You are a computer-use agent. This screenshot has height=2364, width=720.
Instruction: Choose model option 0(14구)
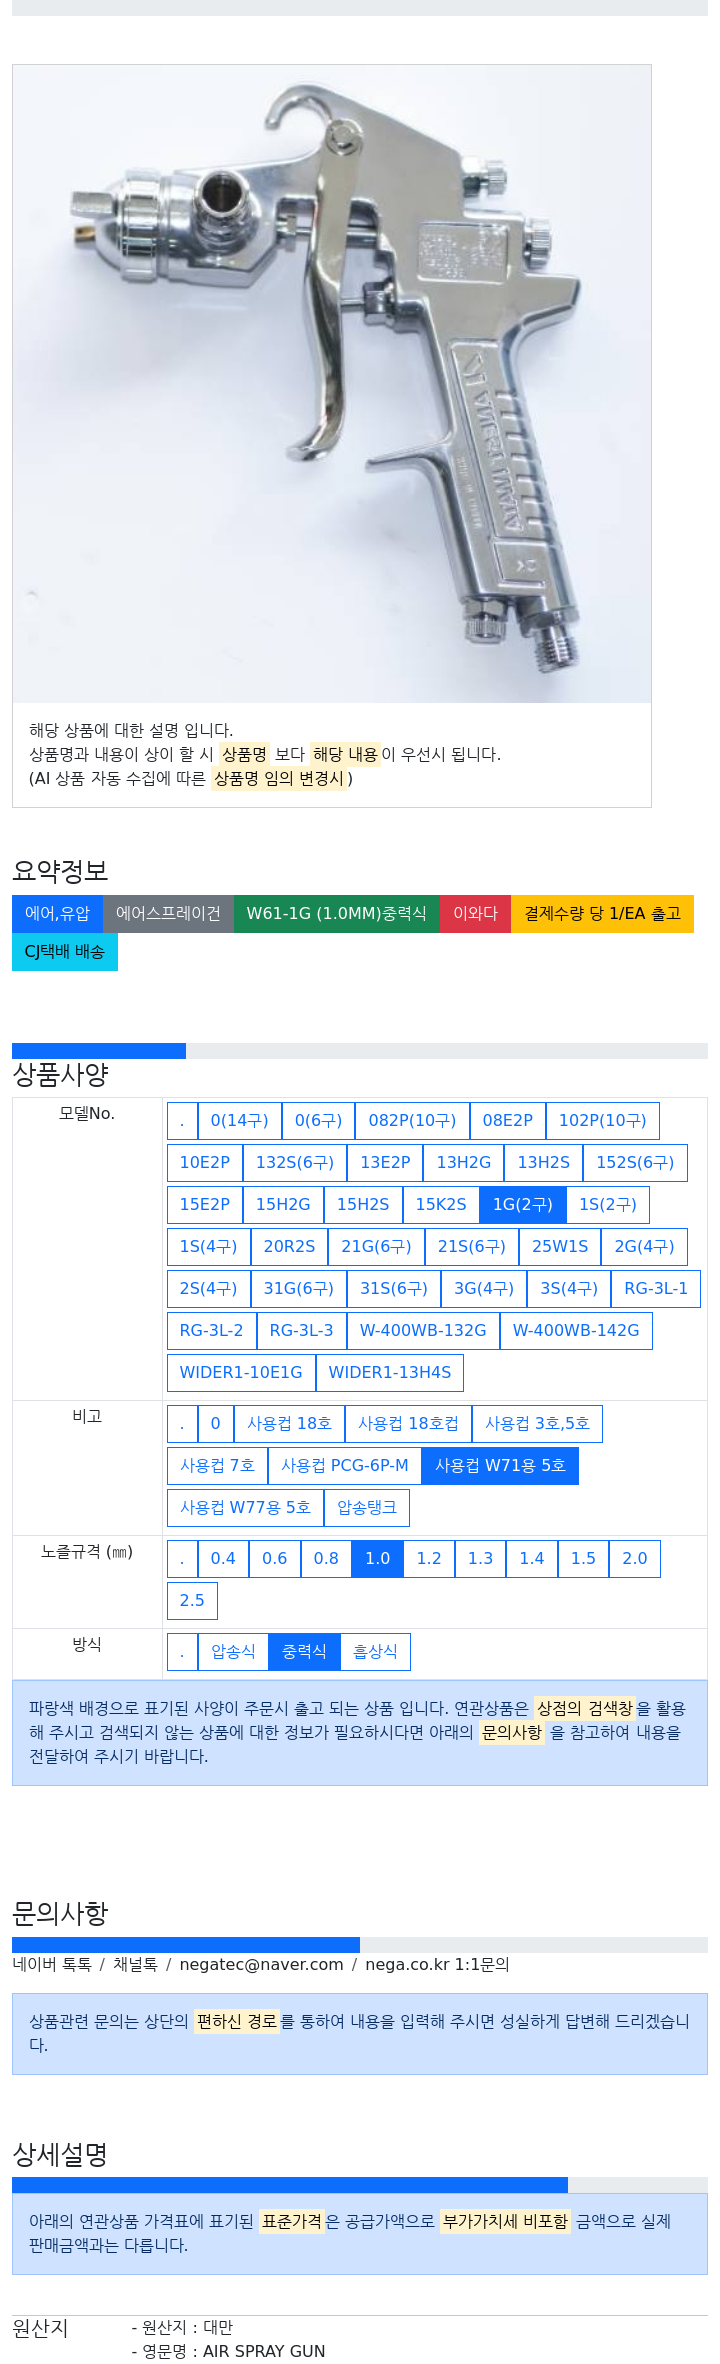pyautogui.click(x=240, y=1121)
